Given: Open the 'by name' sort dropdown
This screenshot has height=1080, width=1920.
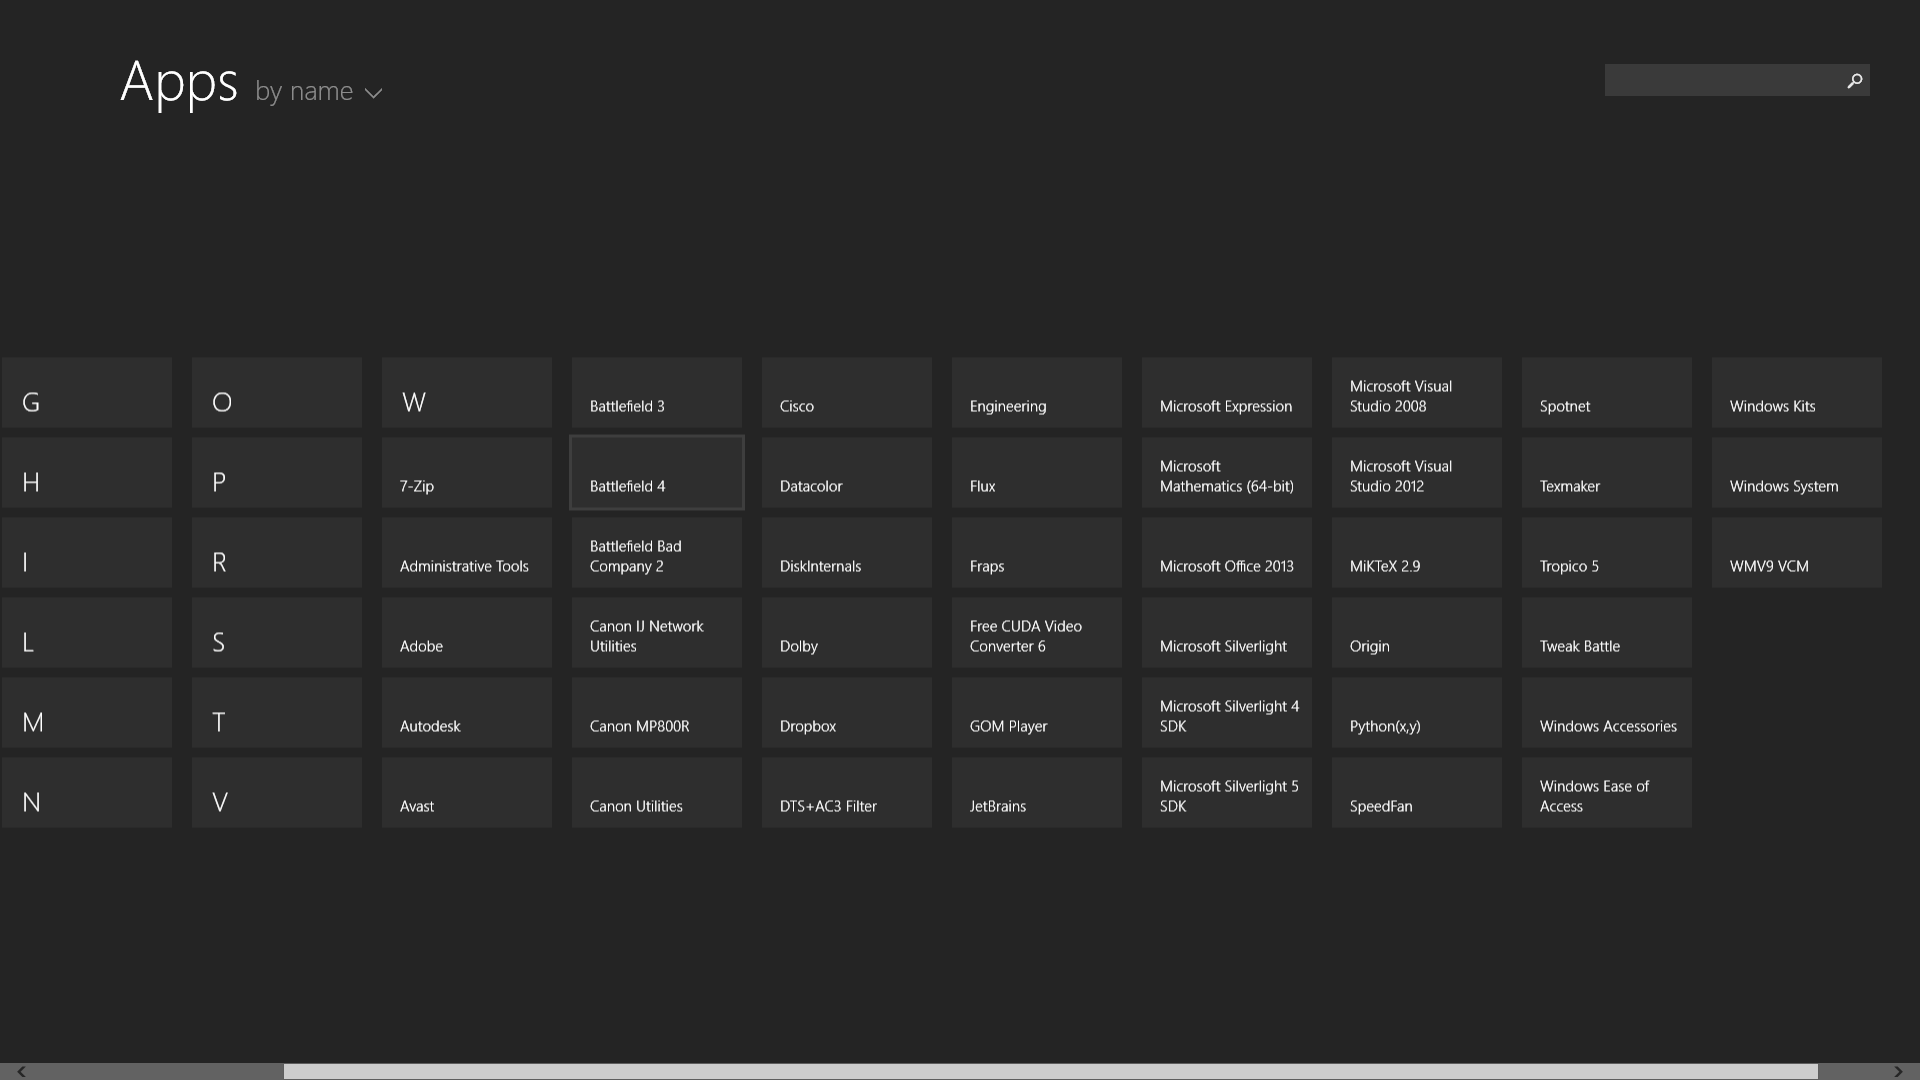Looking at the screenshot, I should pyautogui.click(x=318, y=91).
